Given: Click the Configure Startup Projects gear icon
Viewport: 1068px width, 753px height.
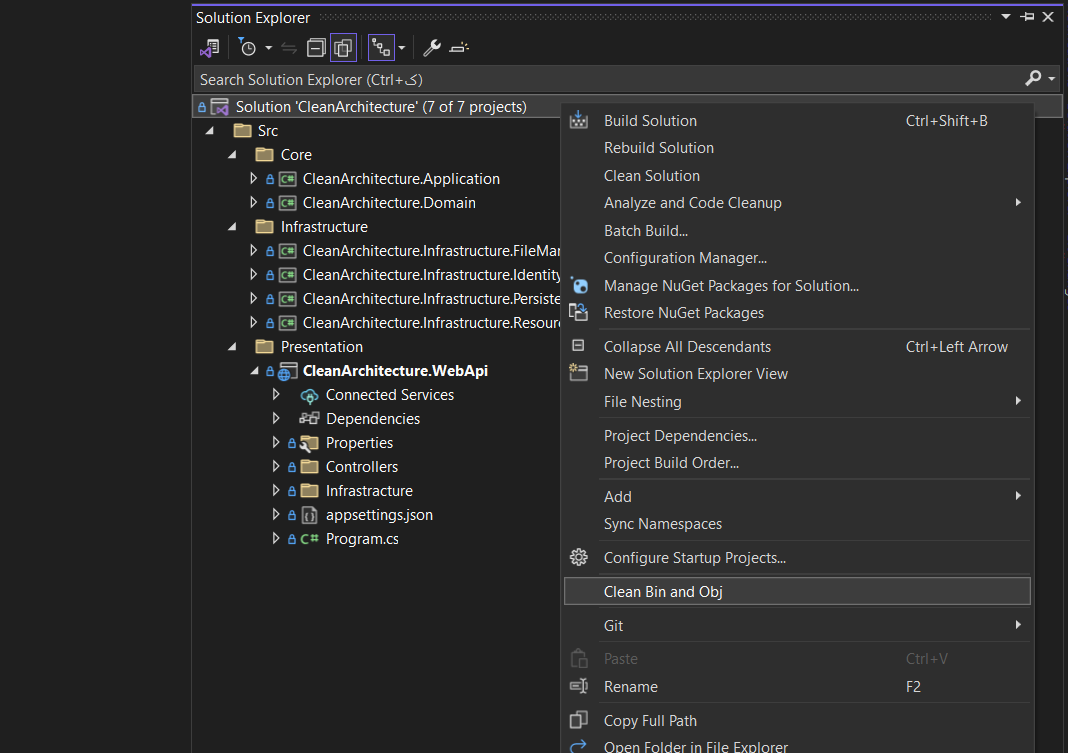Looking at the screenshot, I should (578, 557).
